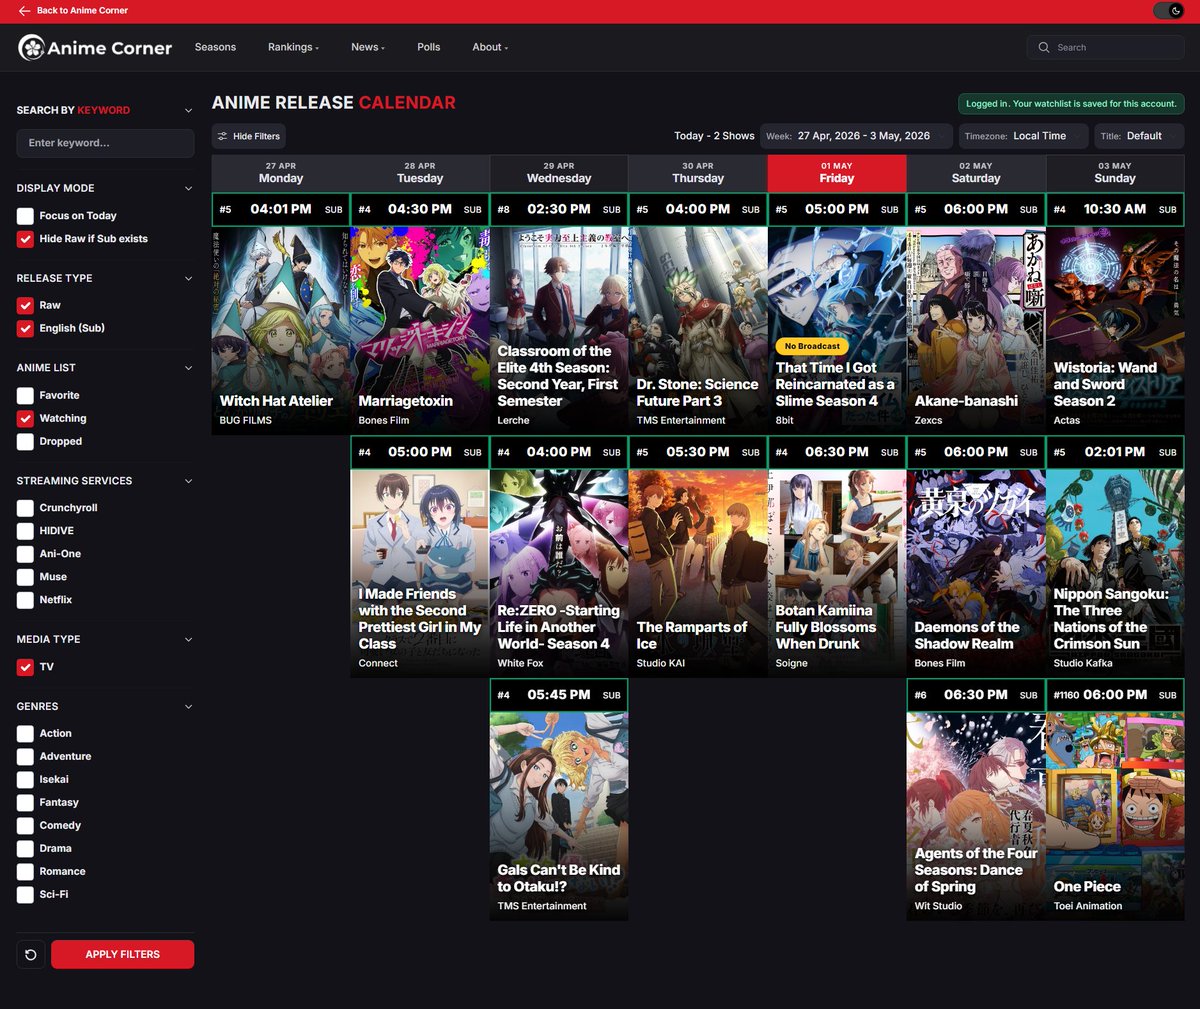Open the Slime Season 4 card
The width and height of the screenshot is (1200, 1009).
pos(837,330)
